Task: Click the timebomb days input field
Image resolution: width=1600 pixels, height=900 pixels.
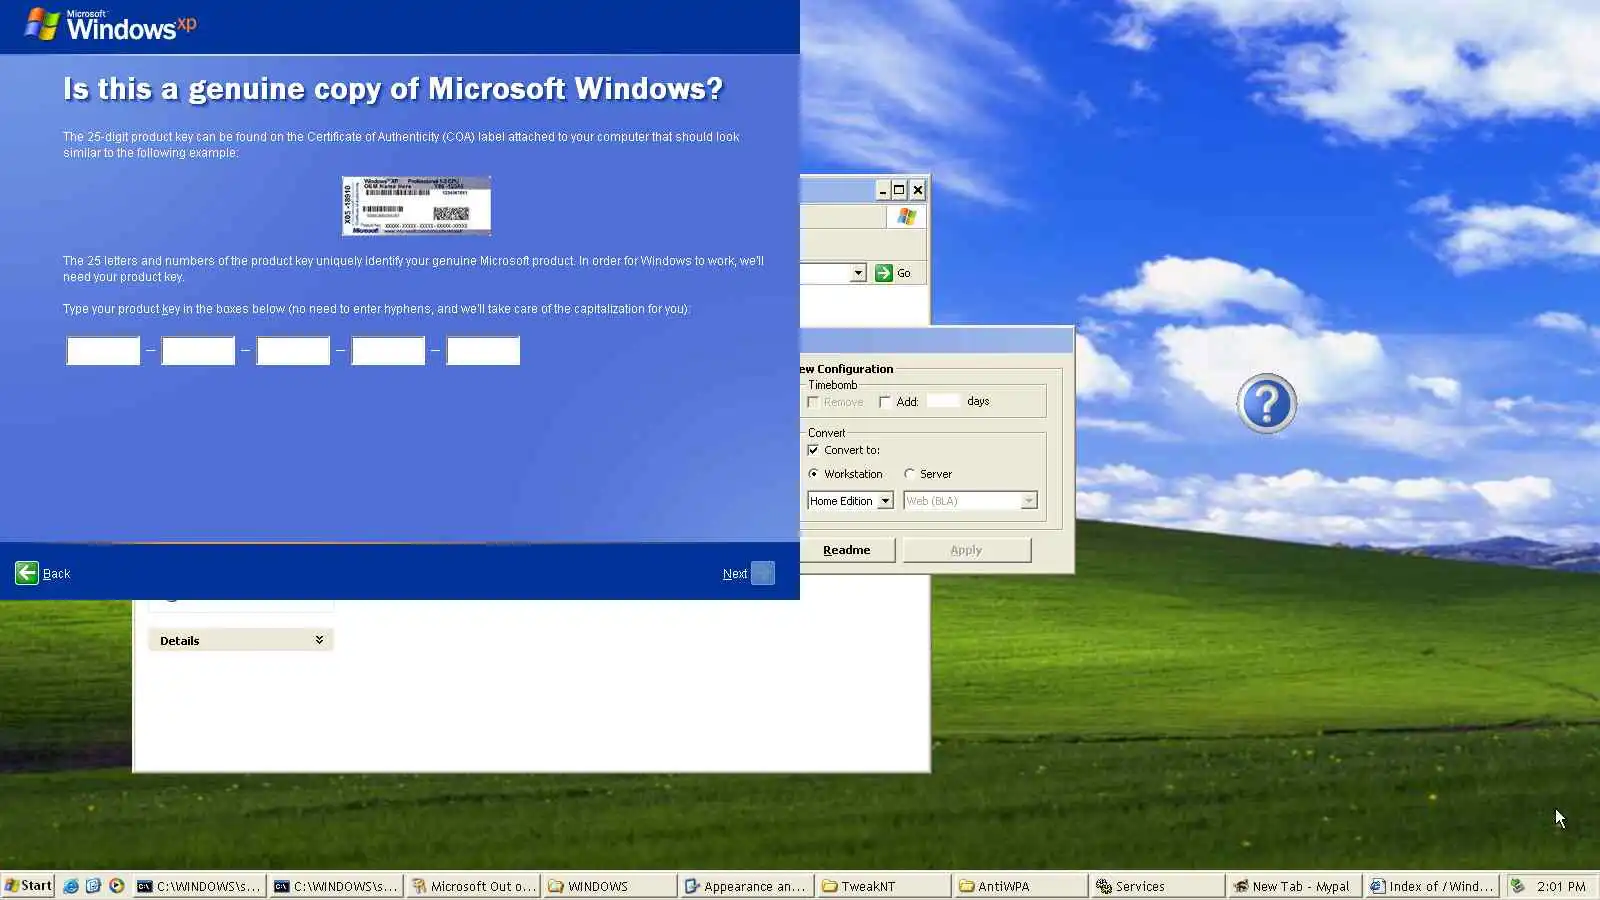Action: click(943, 401)
